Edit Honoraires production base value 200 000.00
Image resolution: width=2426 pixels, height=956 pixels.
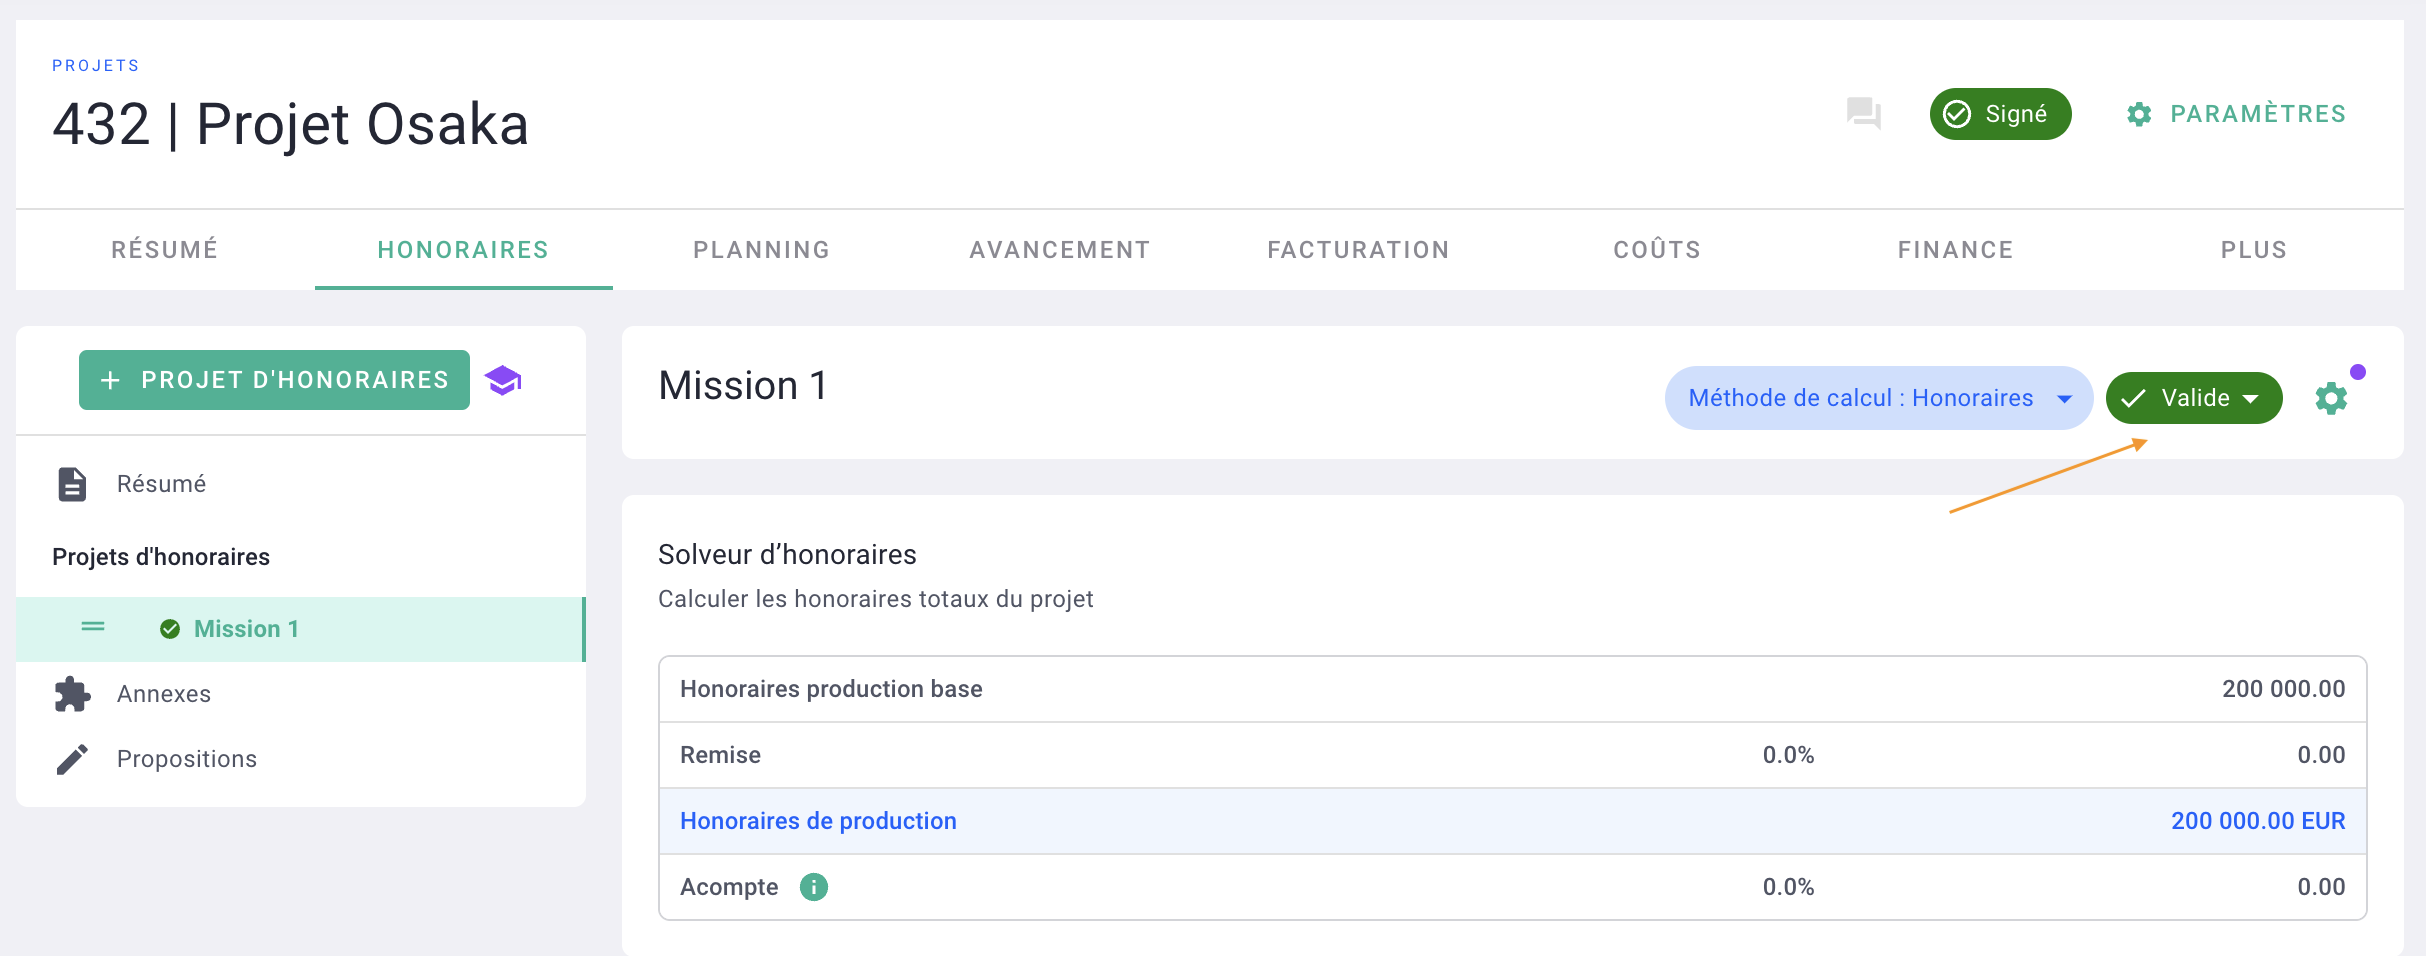[x=2283, y=689]
